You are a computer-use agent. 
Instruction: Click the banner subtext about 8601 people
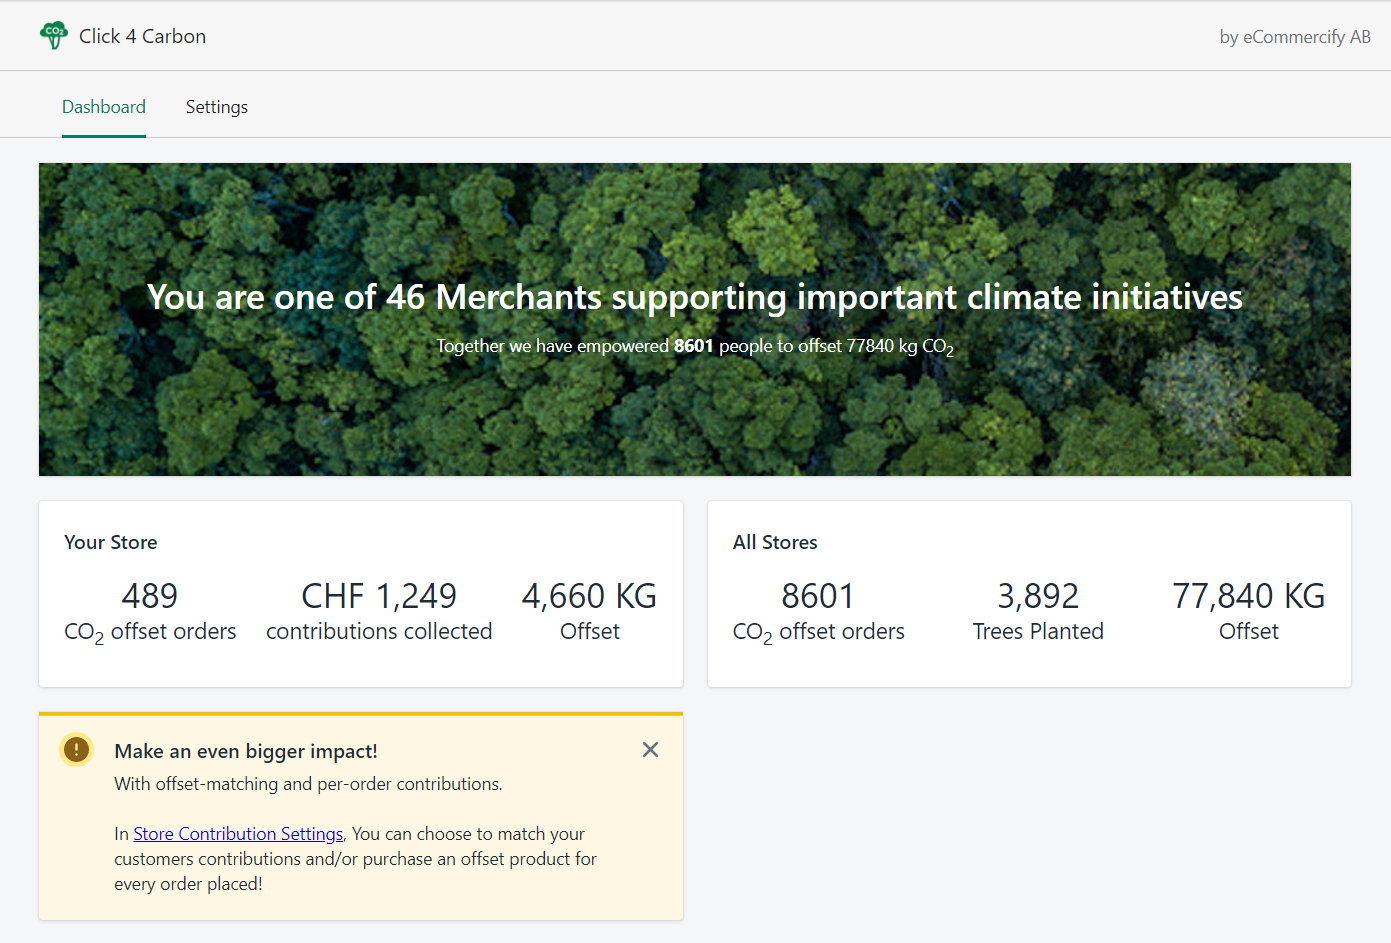tap(694, 346)
